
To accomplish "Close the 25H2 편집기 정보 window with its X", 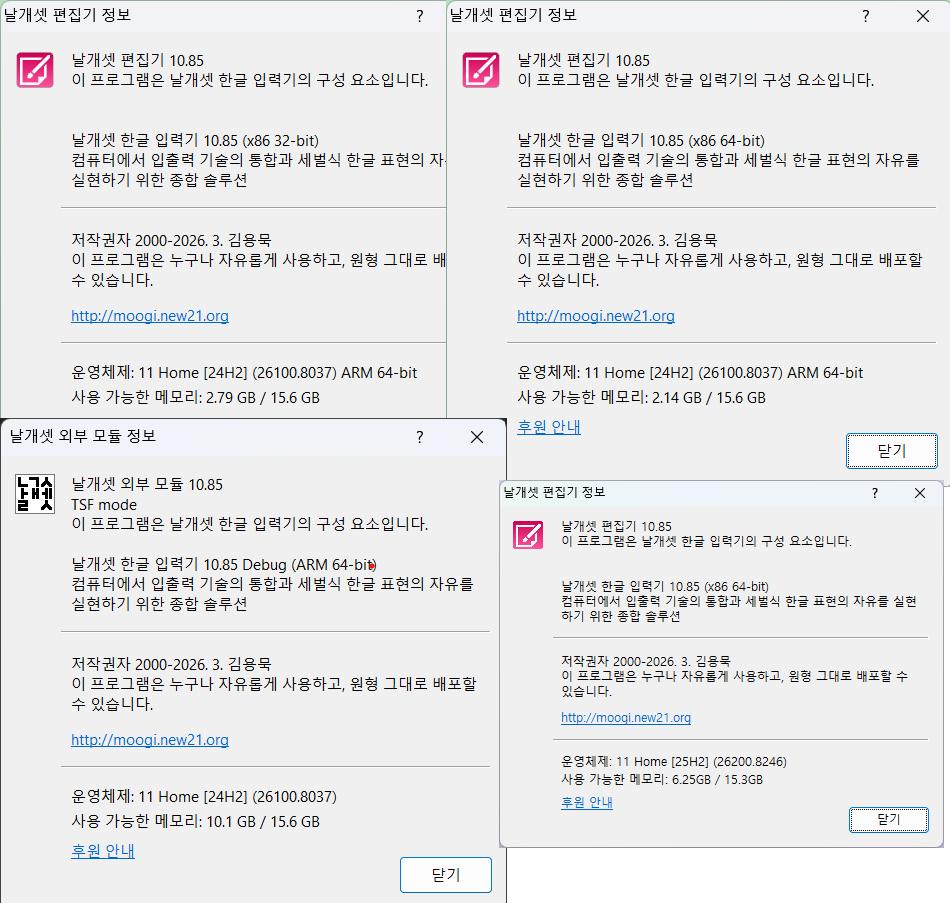I will pyautogui.click(x=920, y=493).
